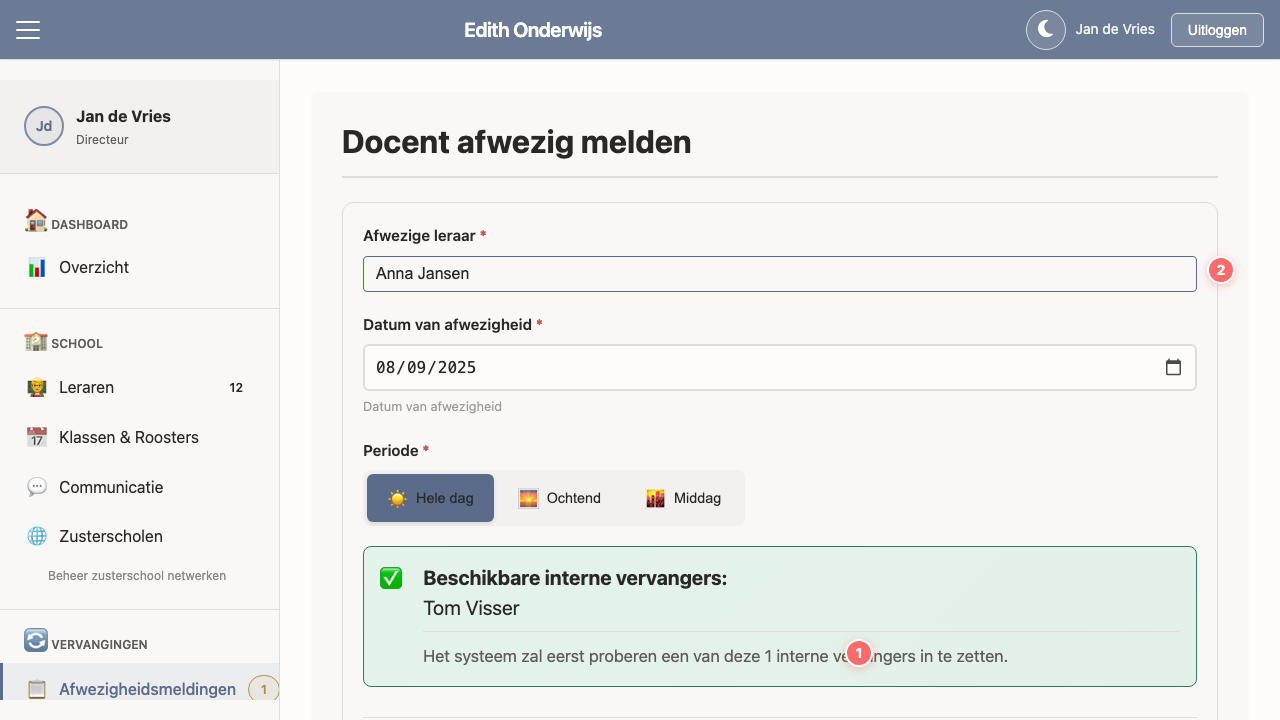This screenshot has width=1280, height=720.
Task: Open Klassen & Roosters page
Action: click(140, 437)
